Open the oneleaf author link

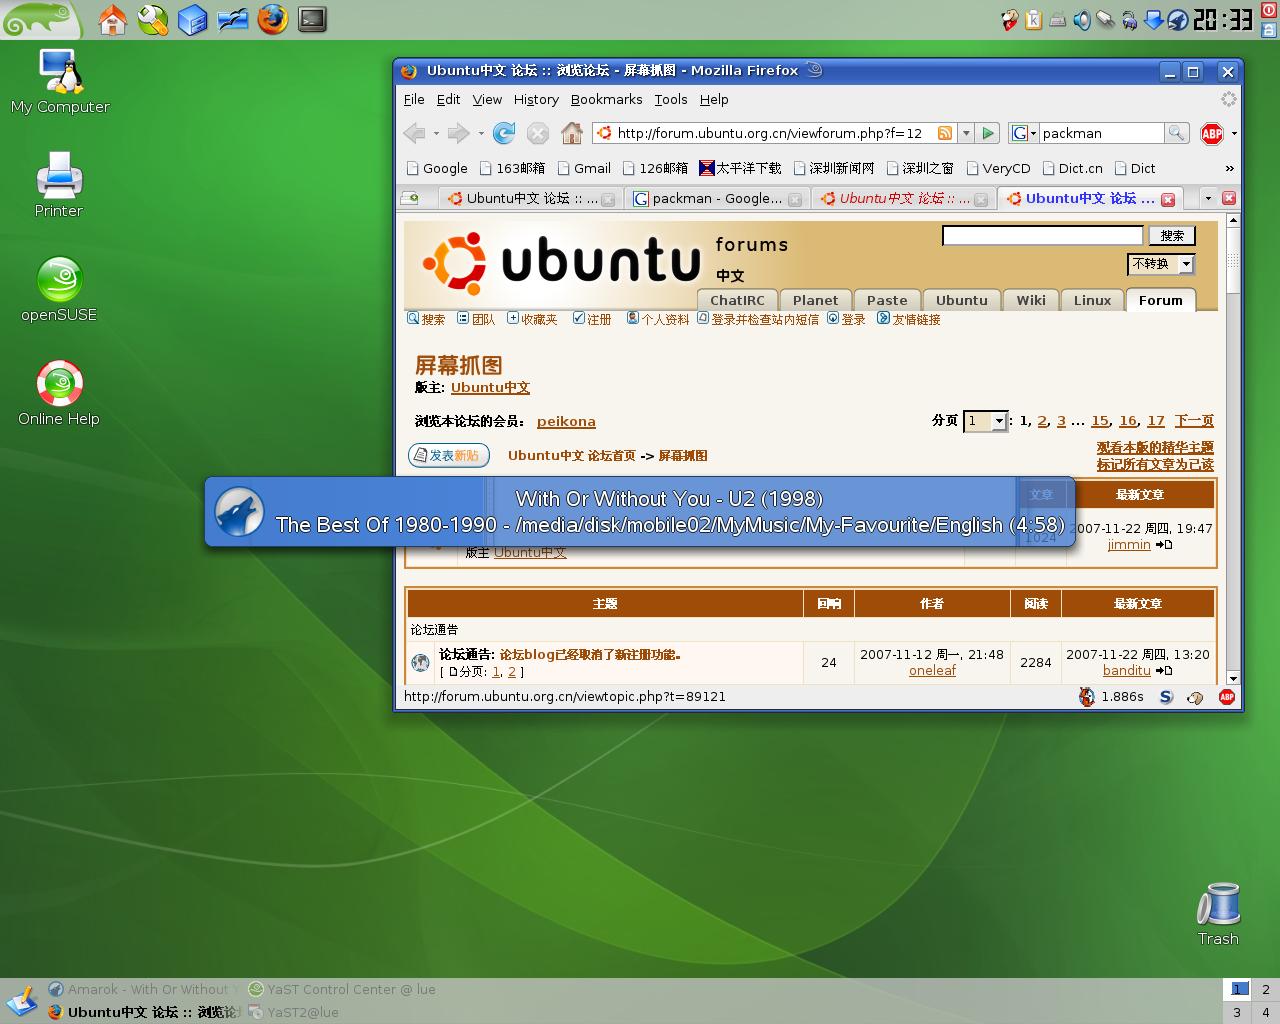(x=932, y=670)
